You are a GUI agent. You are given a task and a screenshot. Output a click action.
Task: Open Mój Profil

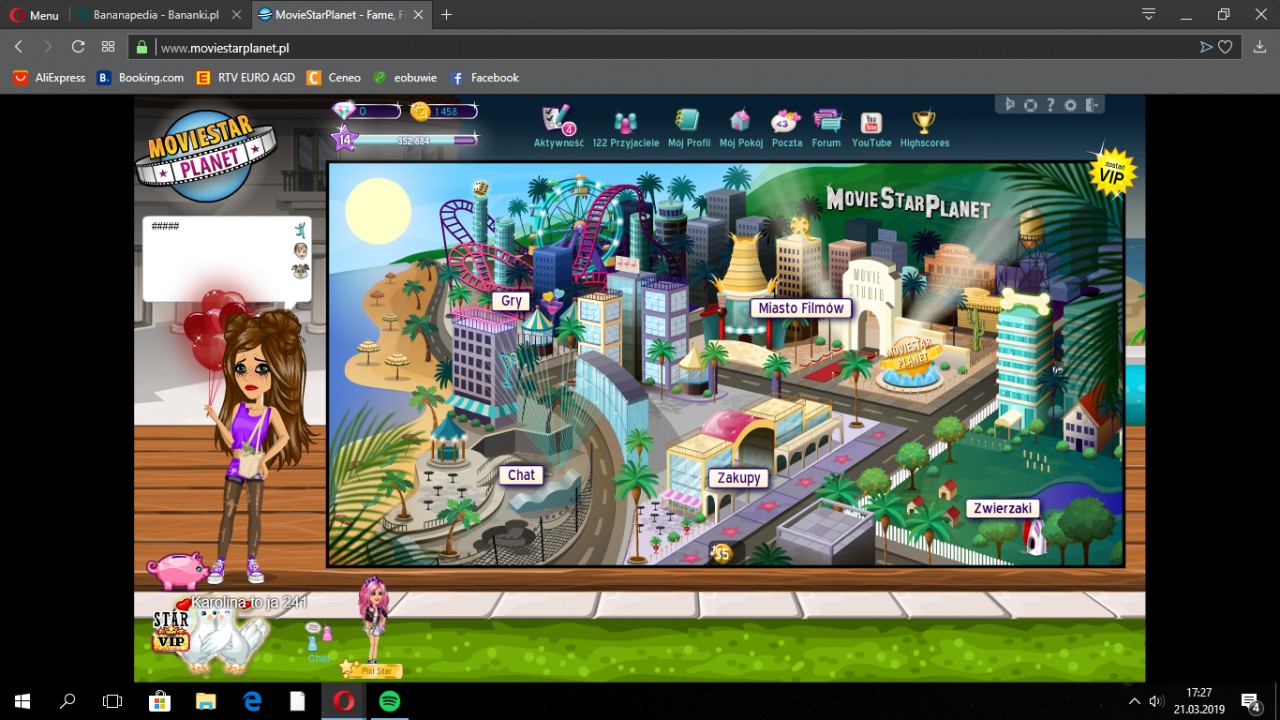tap(689, 128)
